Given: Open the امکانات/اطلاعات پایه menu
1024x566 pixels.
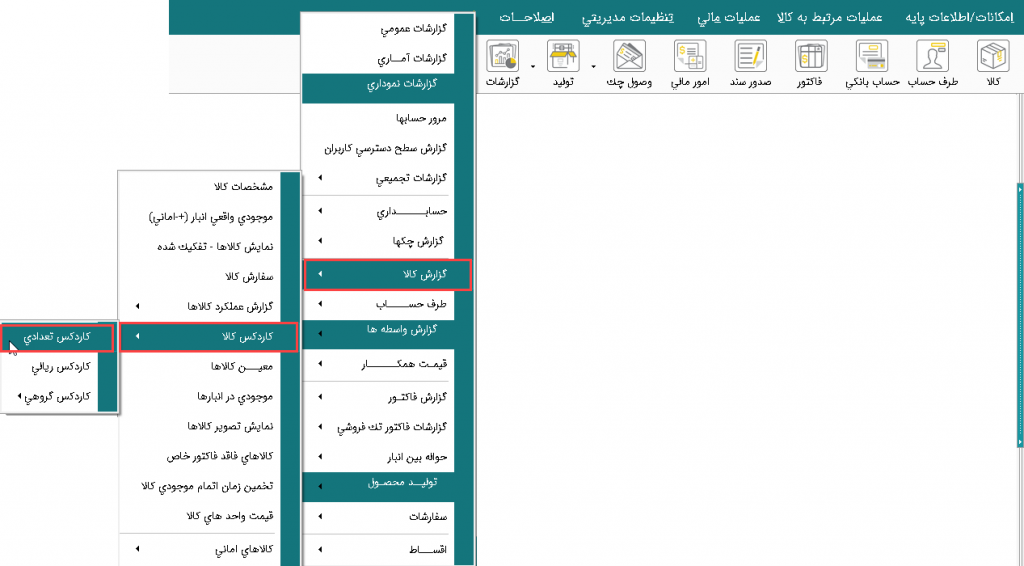Looking at the screenshot, I should pyautogui.click(x=956, y=17).
